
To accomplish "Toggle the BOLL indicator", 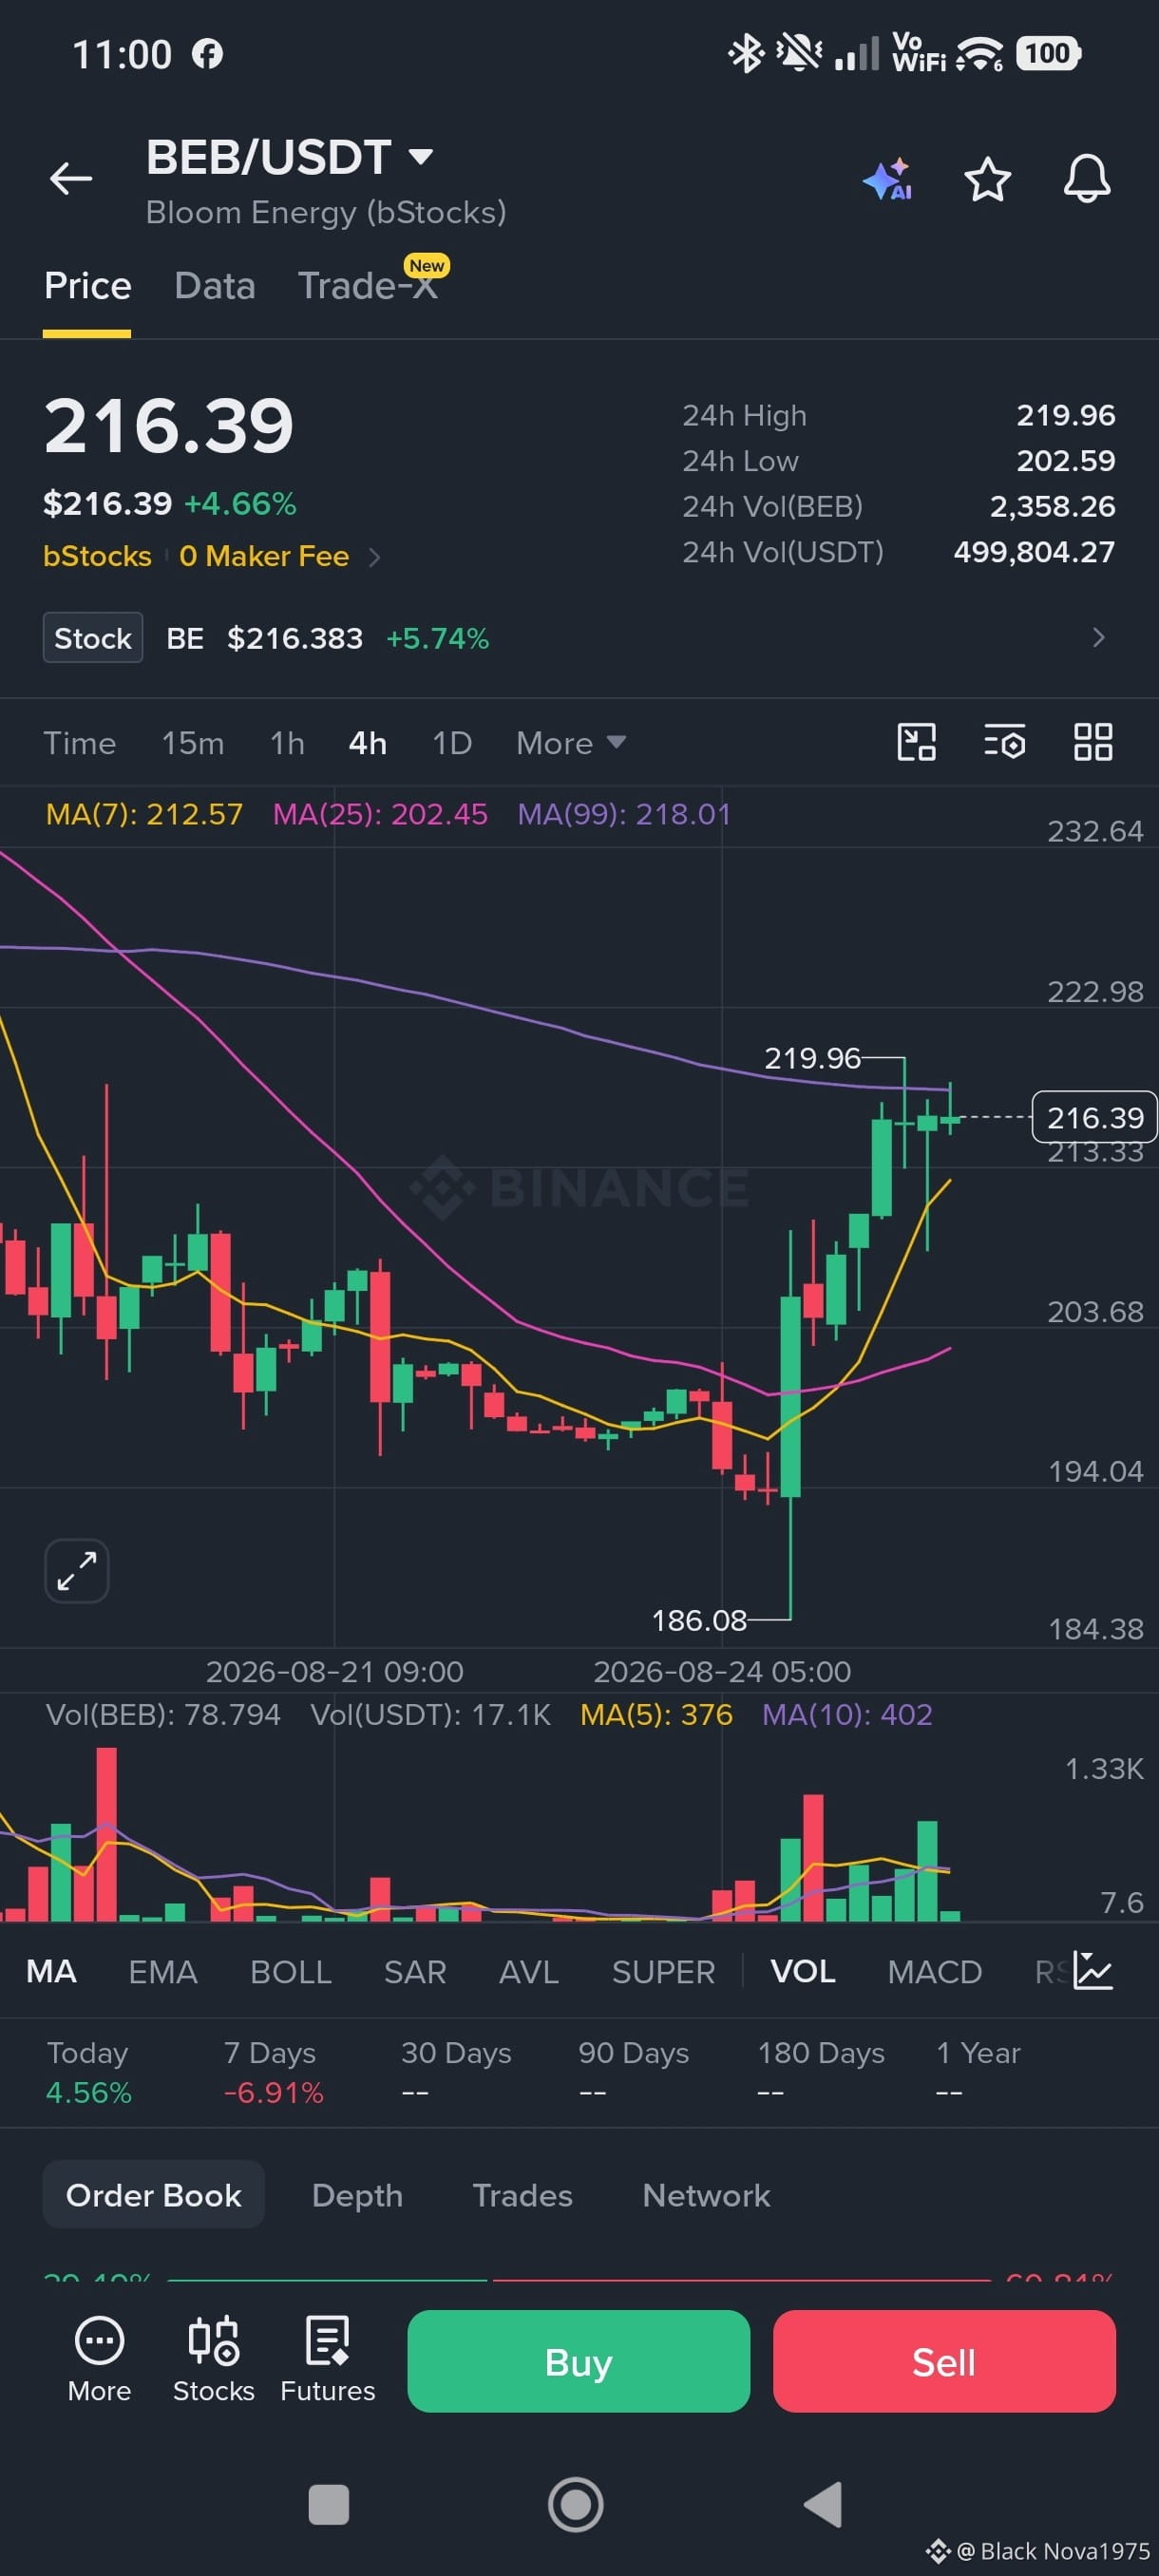I will click(290, 1971).
